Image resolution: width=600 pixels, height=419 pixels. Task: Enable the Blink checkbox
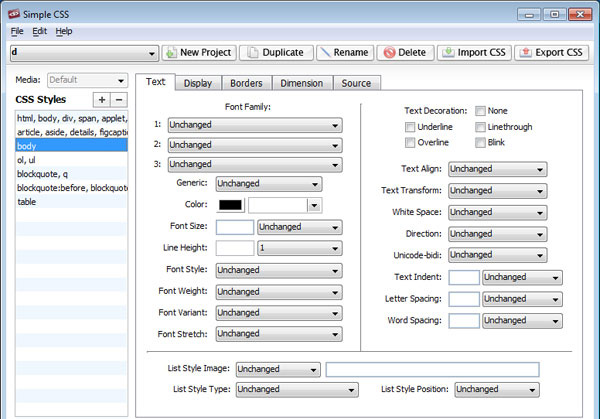pos(480,143)
